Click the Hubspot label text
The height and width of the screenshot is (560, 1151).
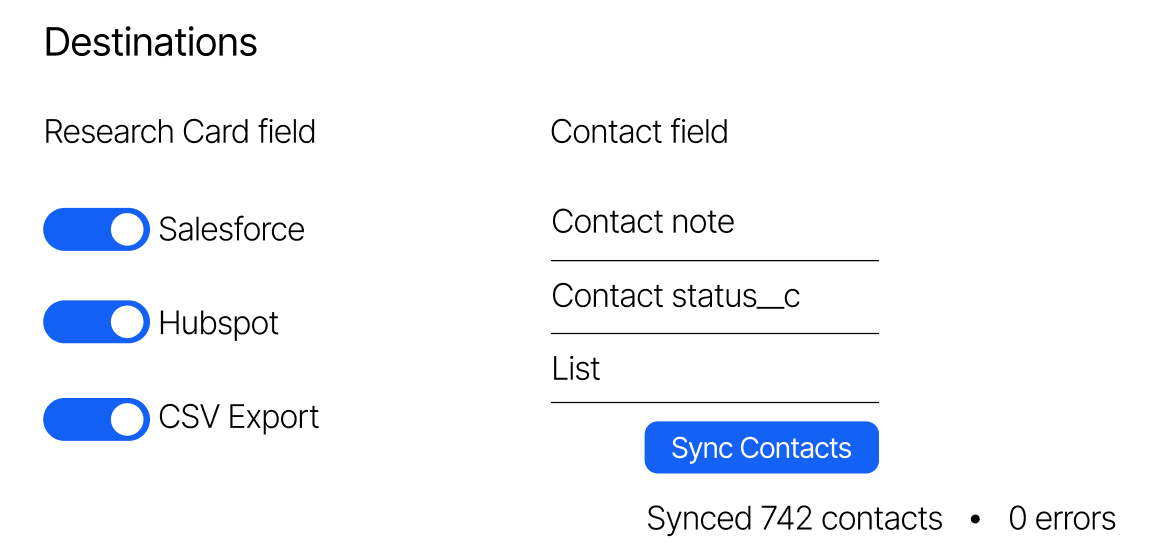218,323
